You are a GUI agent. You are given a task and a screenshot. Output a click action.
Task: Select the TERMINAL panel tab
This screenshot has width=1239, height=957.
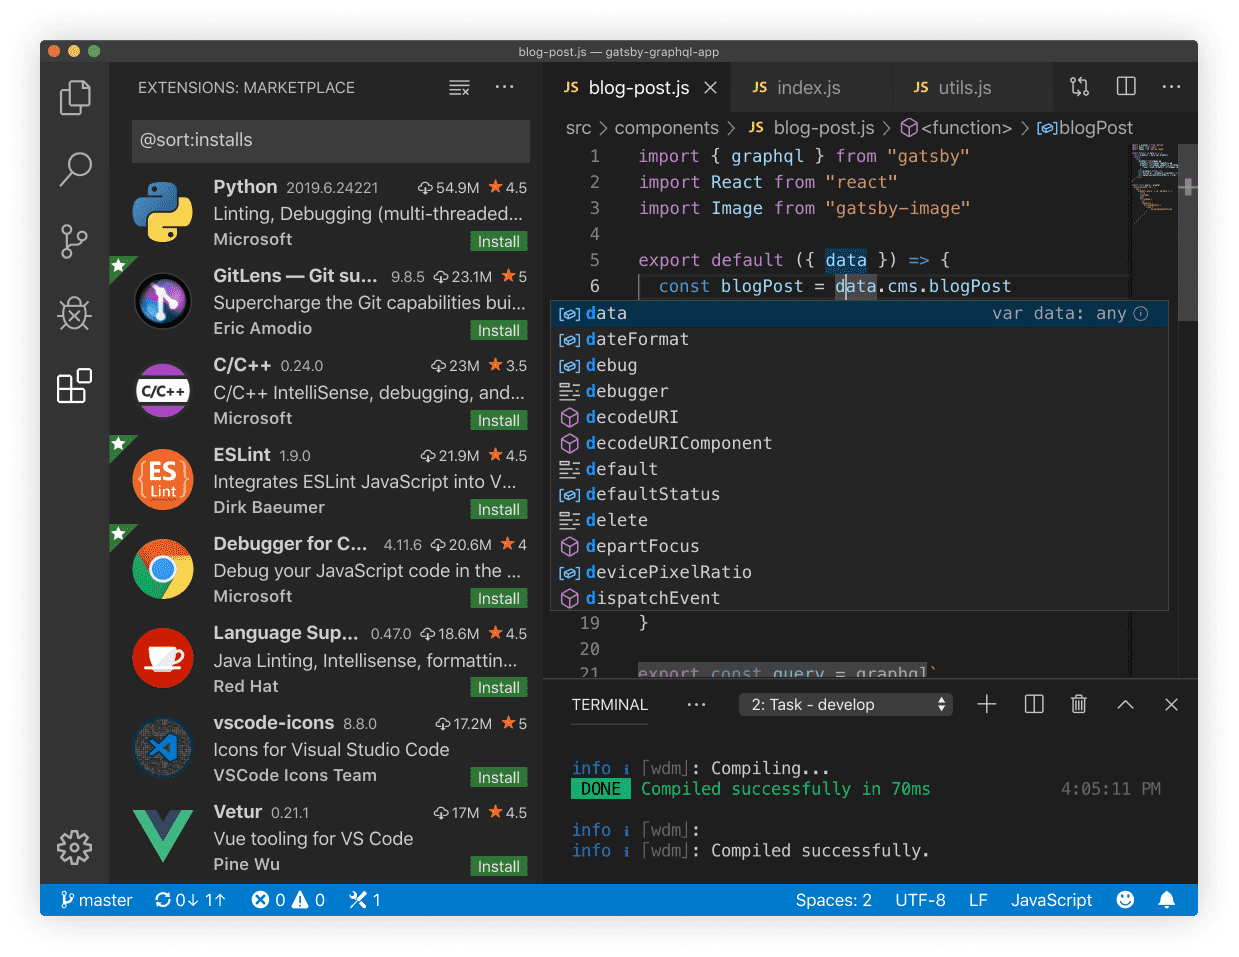[x=610, y=704]
